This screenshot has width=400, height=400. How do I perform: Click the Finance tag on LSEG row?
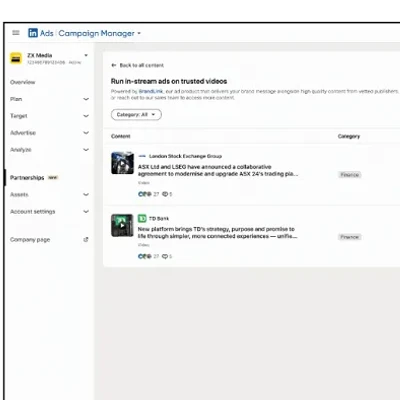tap(350, 175)
